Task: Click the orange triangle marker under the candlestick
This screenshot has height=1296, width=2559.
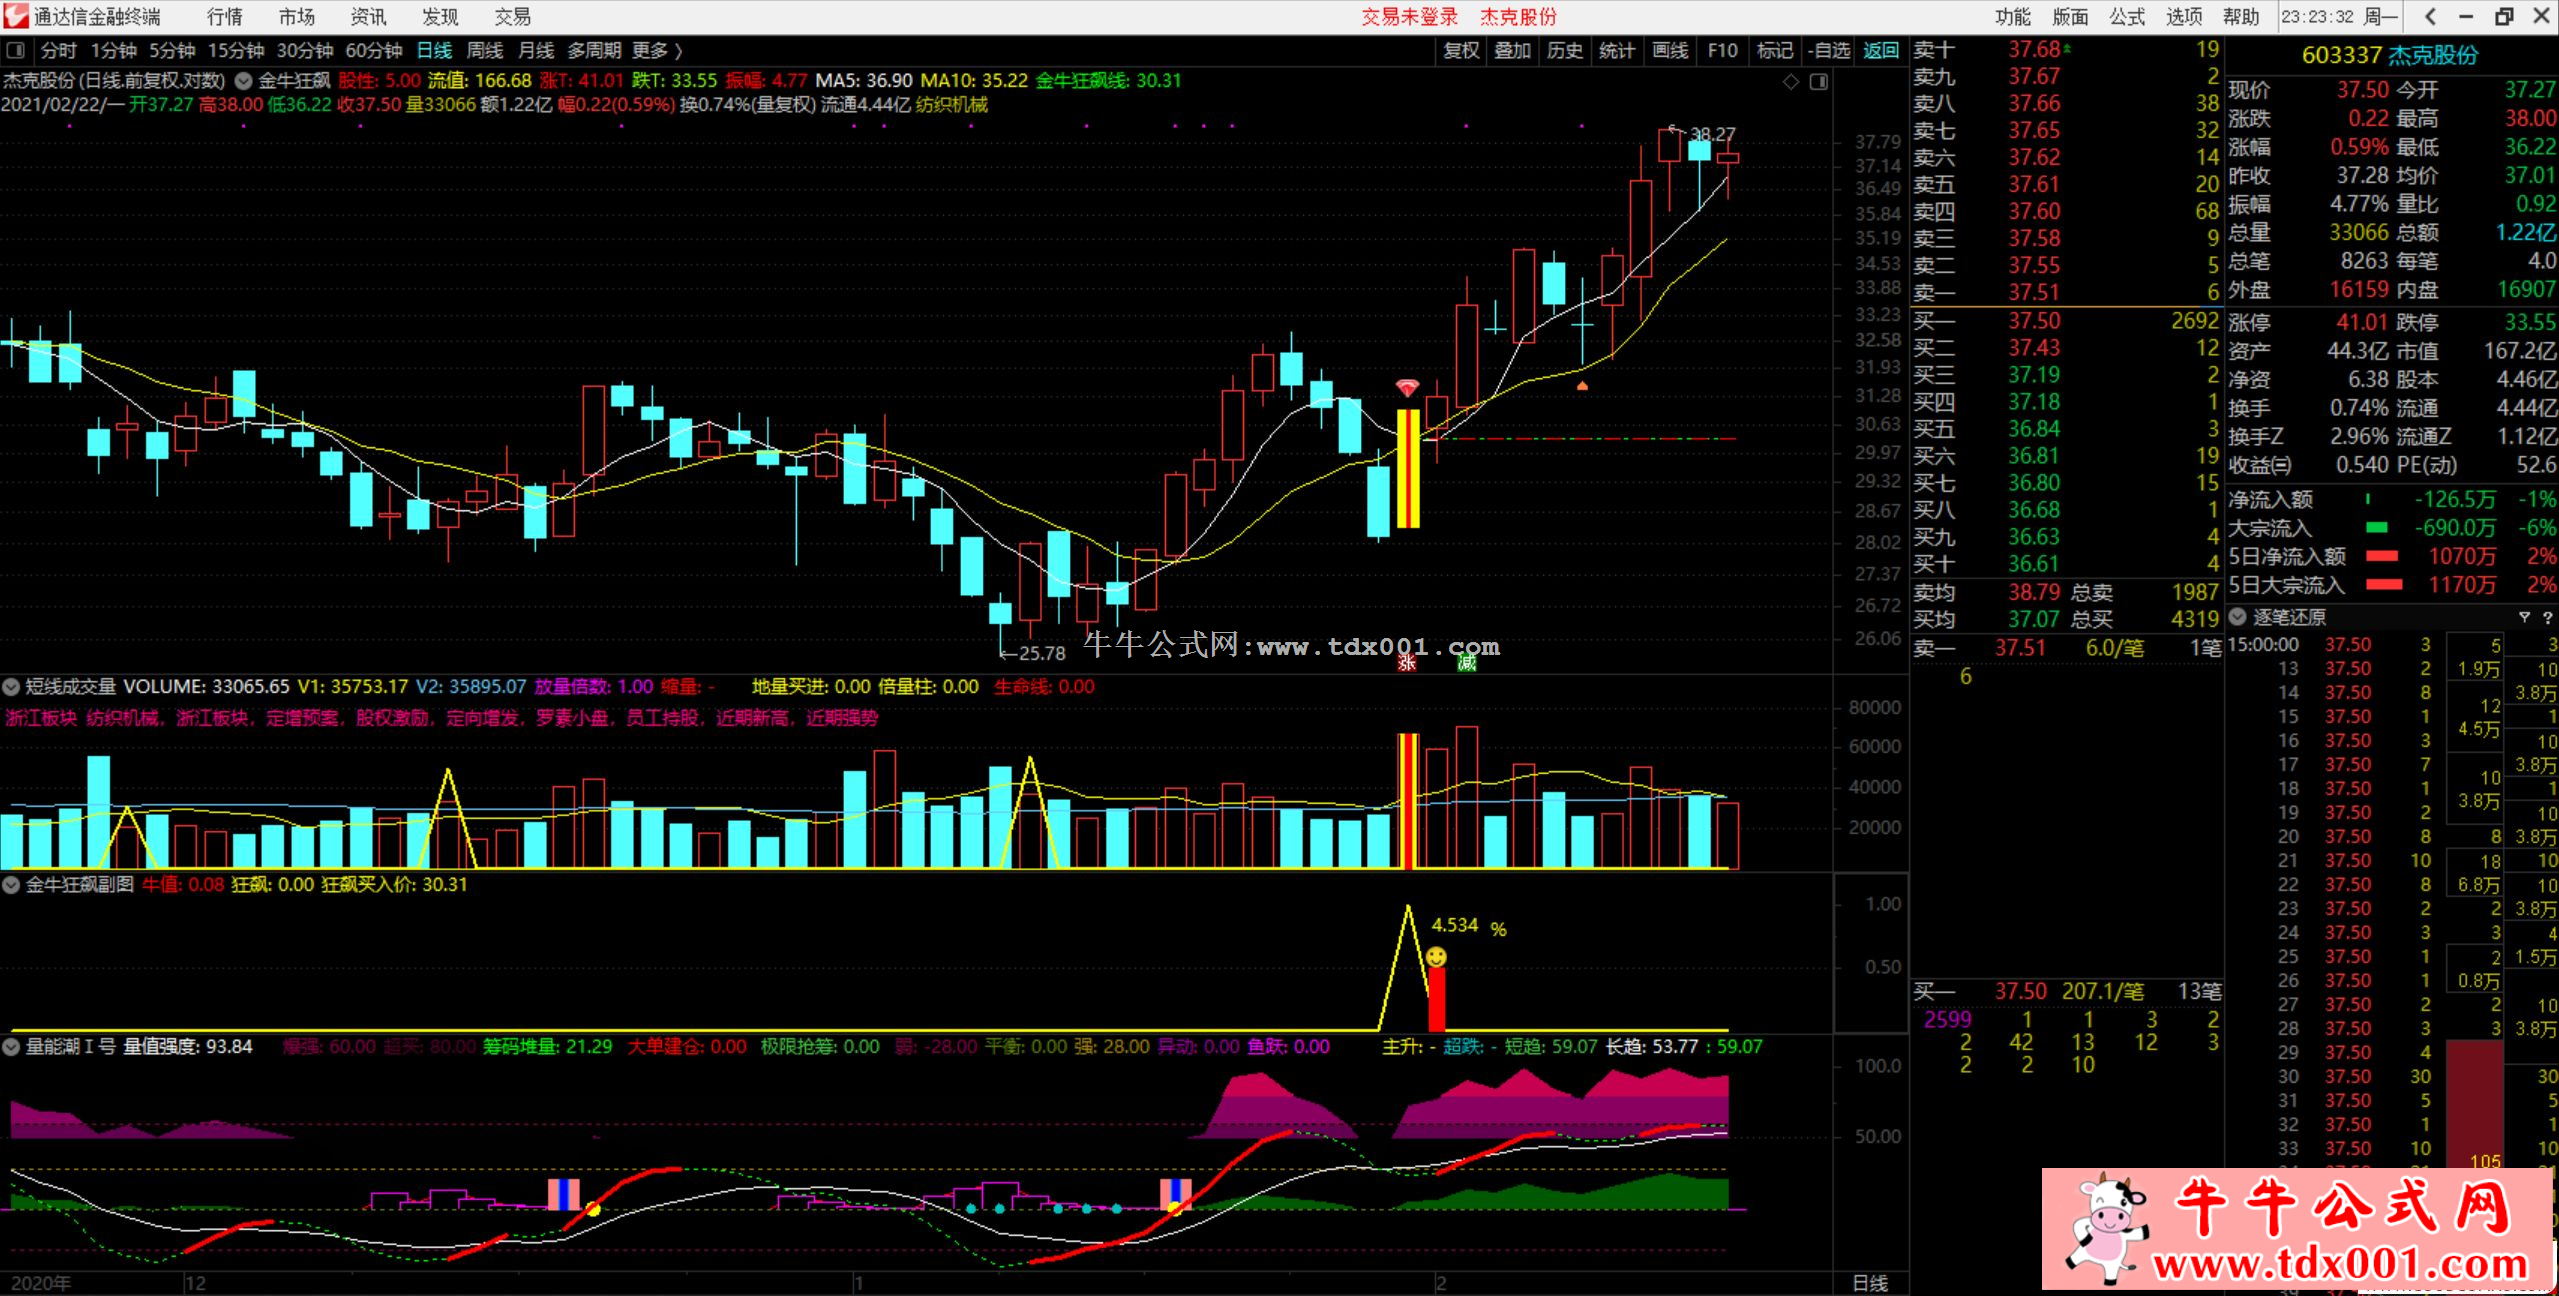Action: pyautogui.click(x=1582, y=385)
